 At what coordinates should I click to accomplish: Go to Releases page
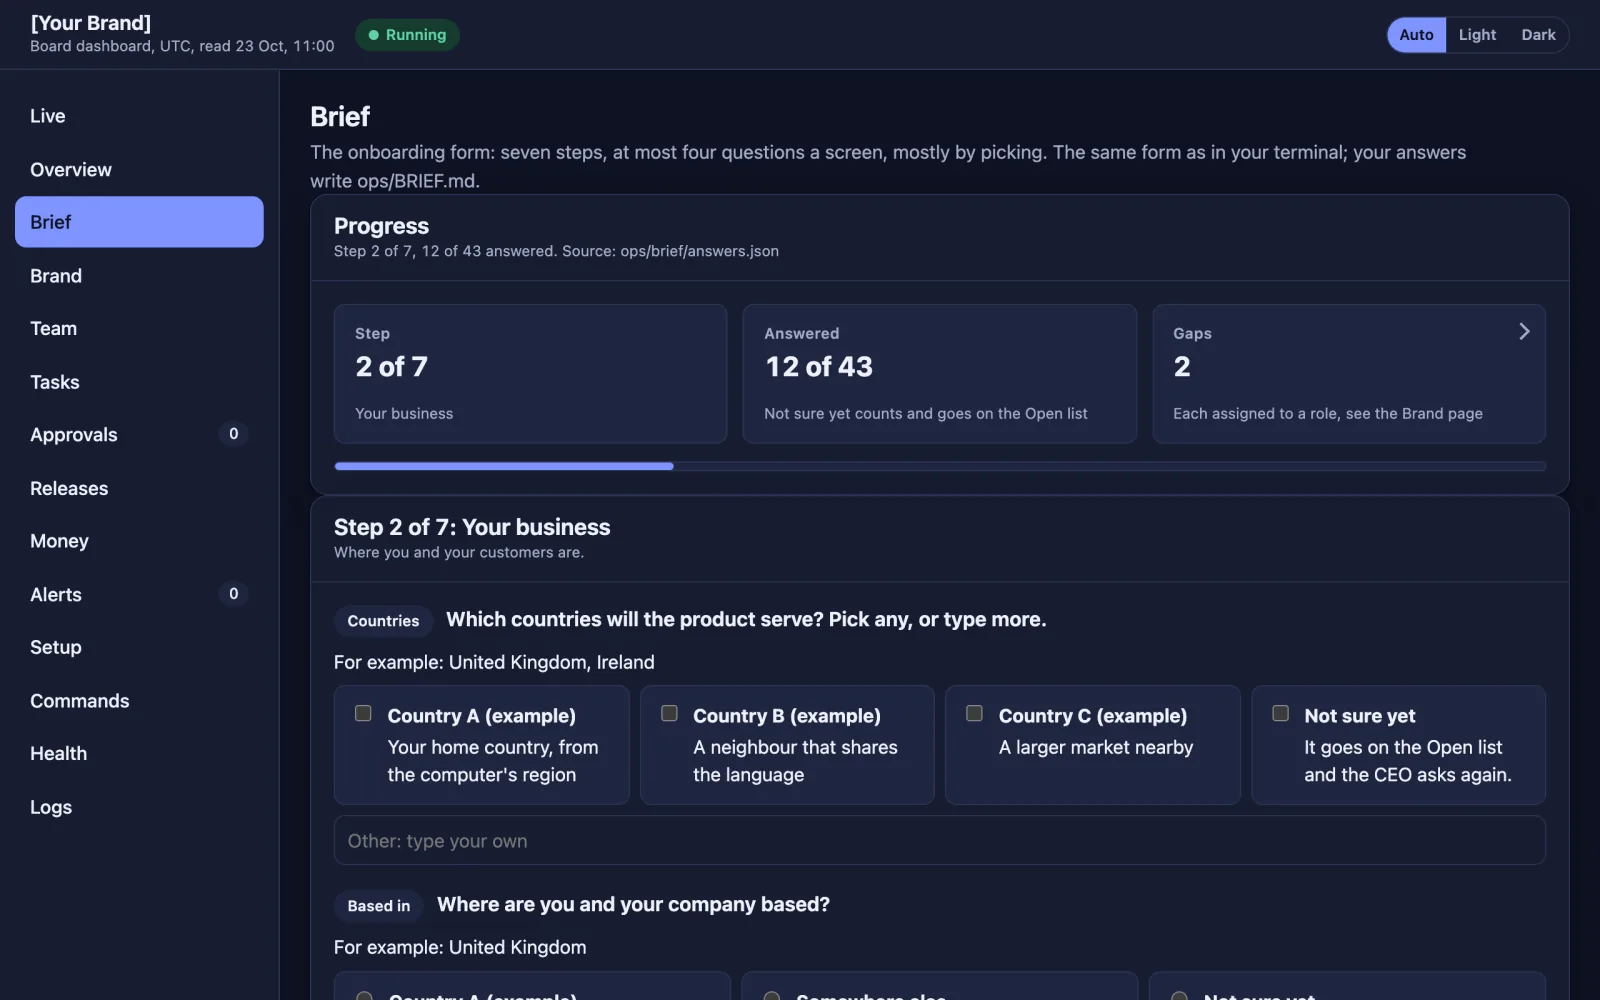pos(139,488)
